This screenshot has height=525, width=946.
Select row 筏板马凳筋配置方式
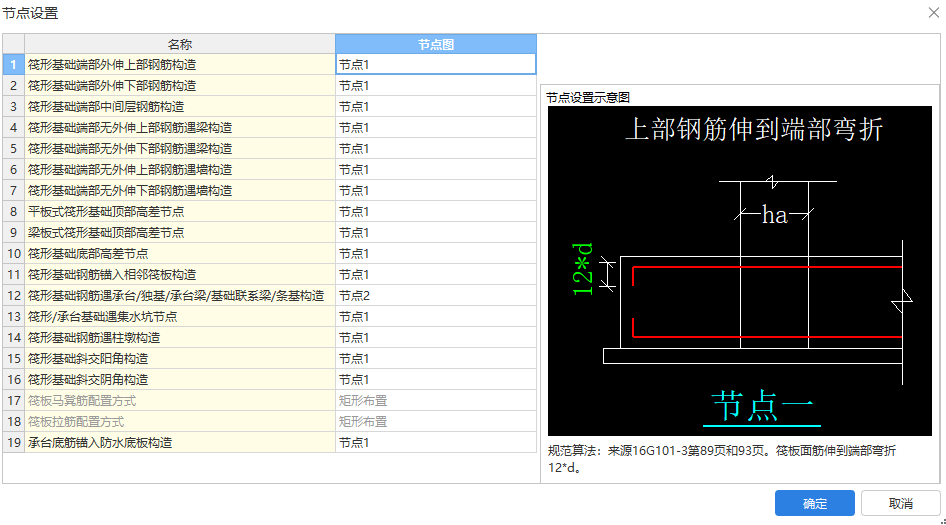click(180, 401)
